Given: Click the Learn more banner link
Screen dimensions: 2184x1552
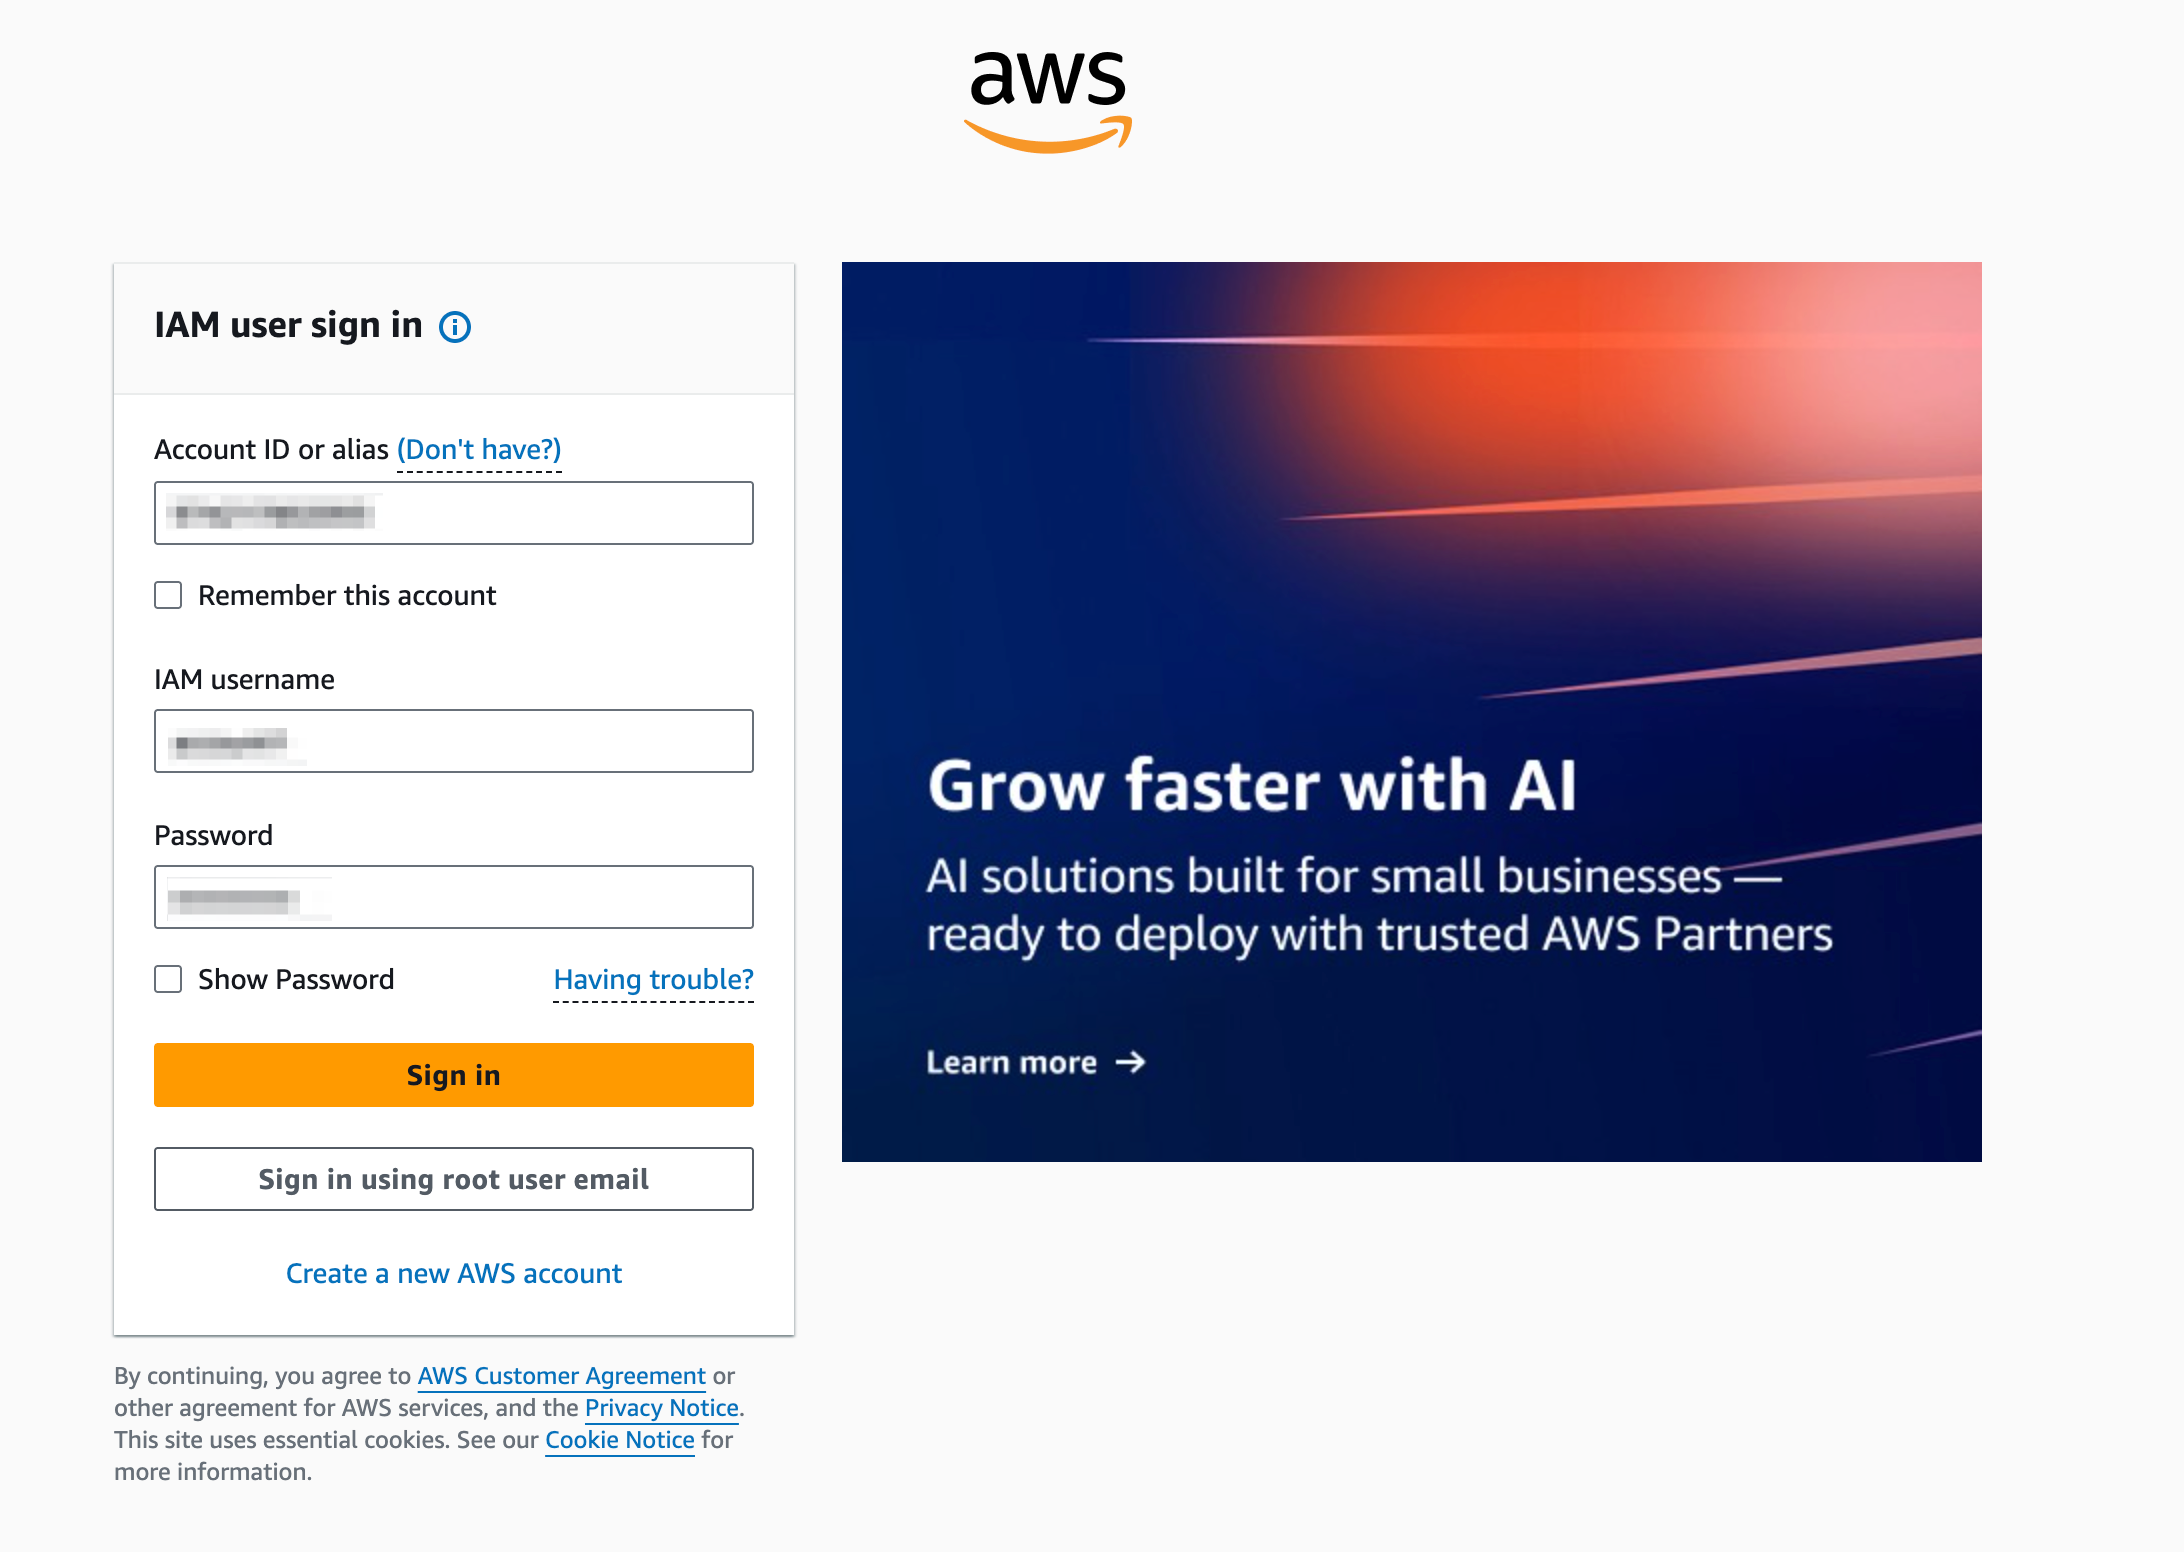Looking at the screenshot, I should pos(1035,1062).
